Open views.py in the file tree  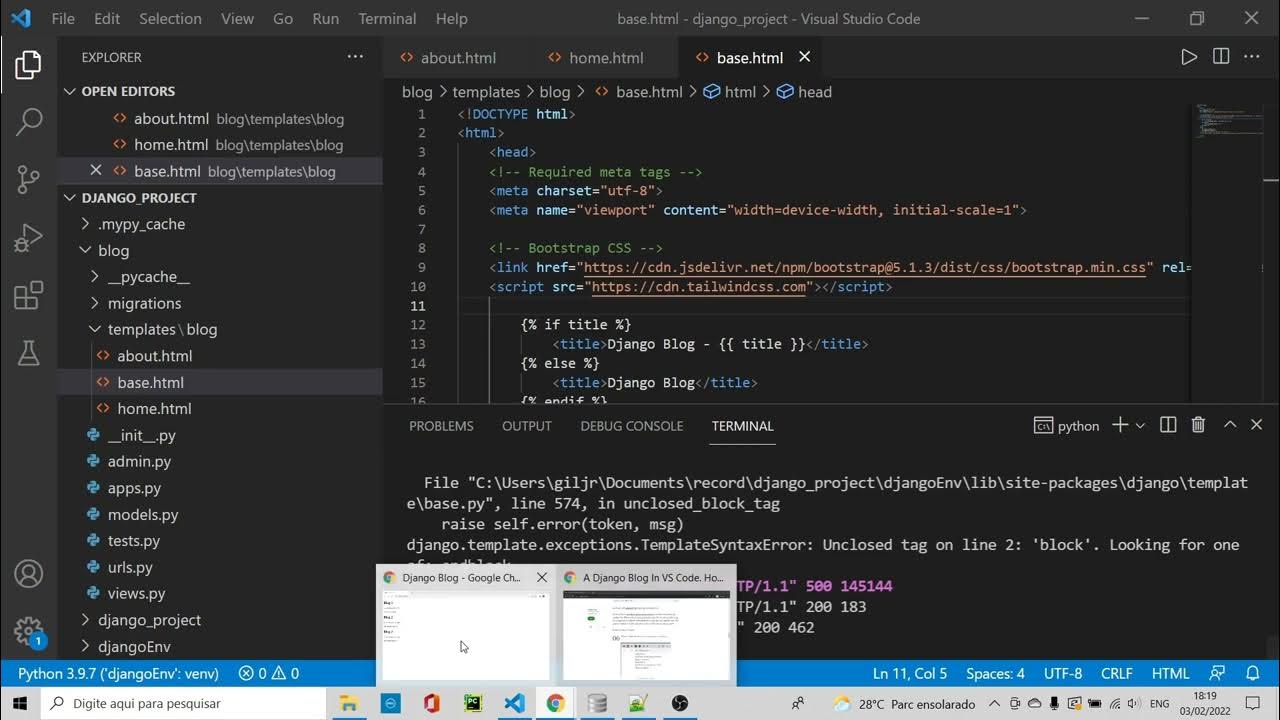tap(136, 593)
